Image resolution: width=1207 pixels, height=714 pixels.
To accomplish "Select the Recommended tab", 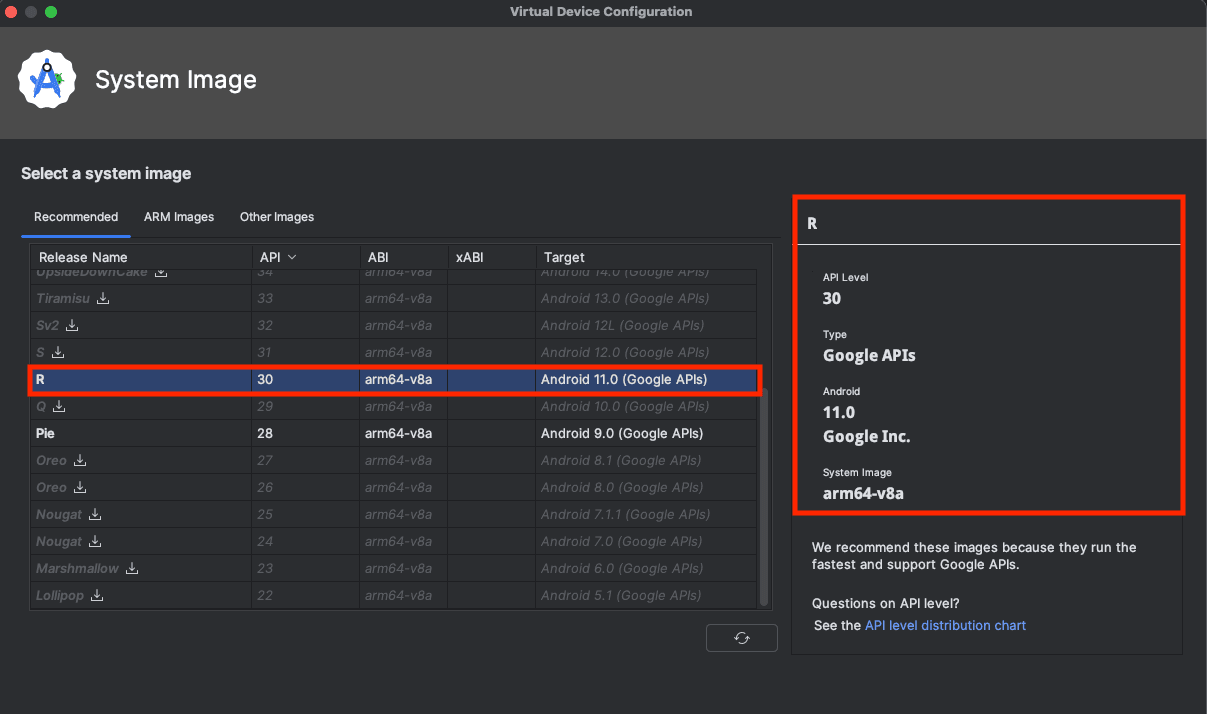I will [76, 217].
